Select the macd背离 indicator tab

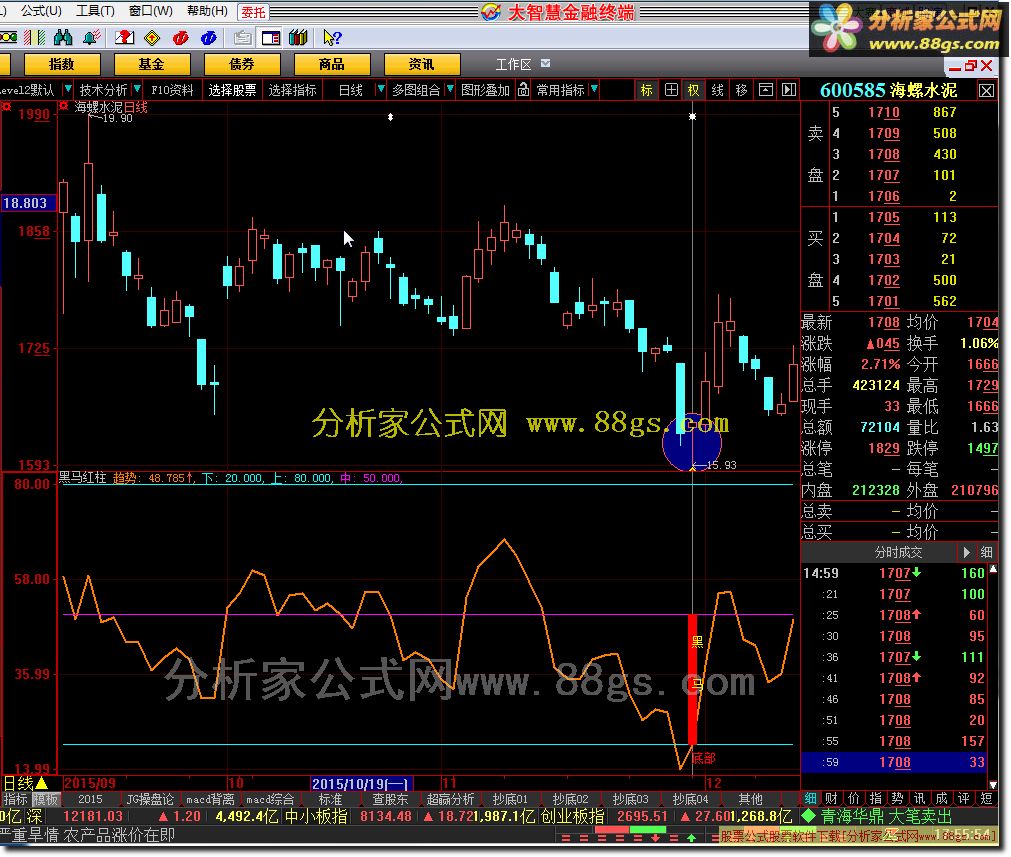(x=210, y=799)
